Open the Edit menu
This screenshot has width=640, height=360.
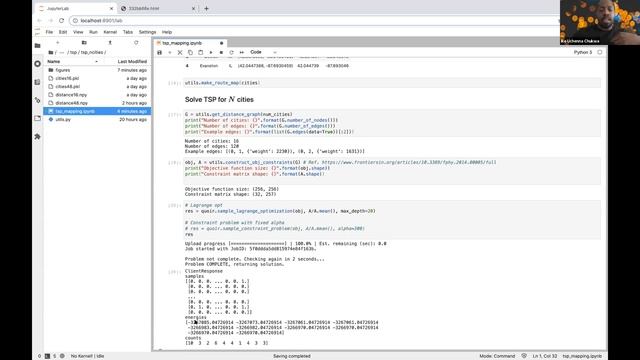point(63,32)
